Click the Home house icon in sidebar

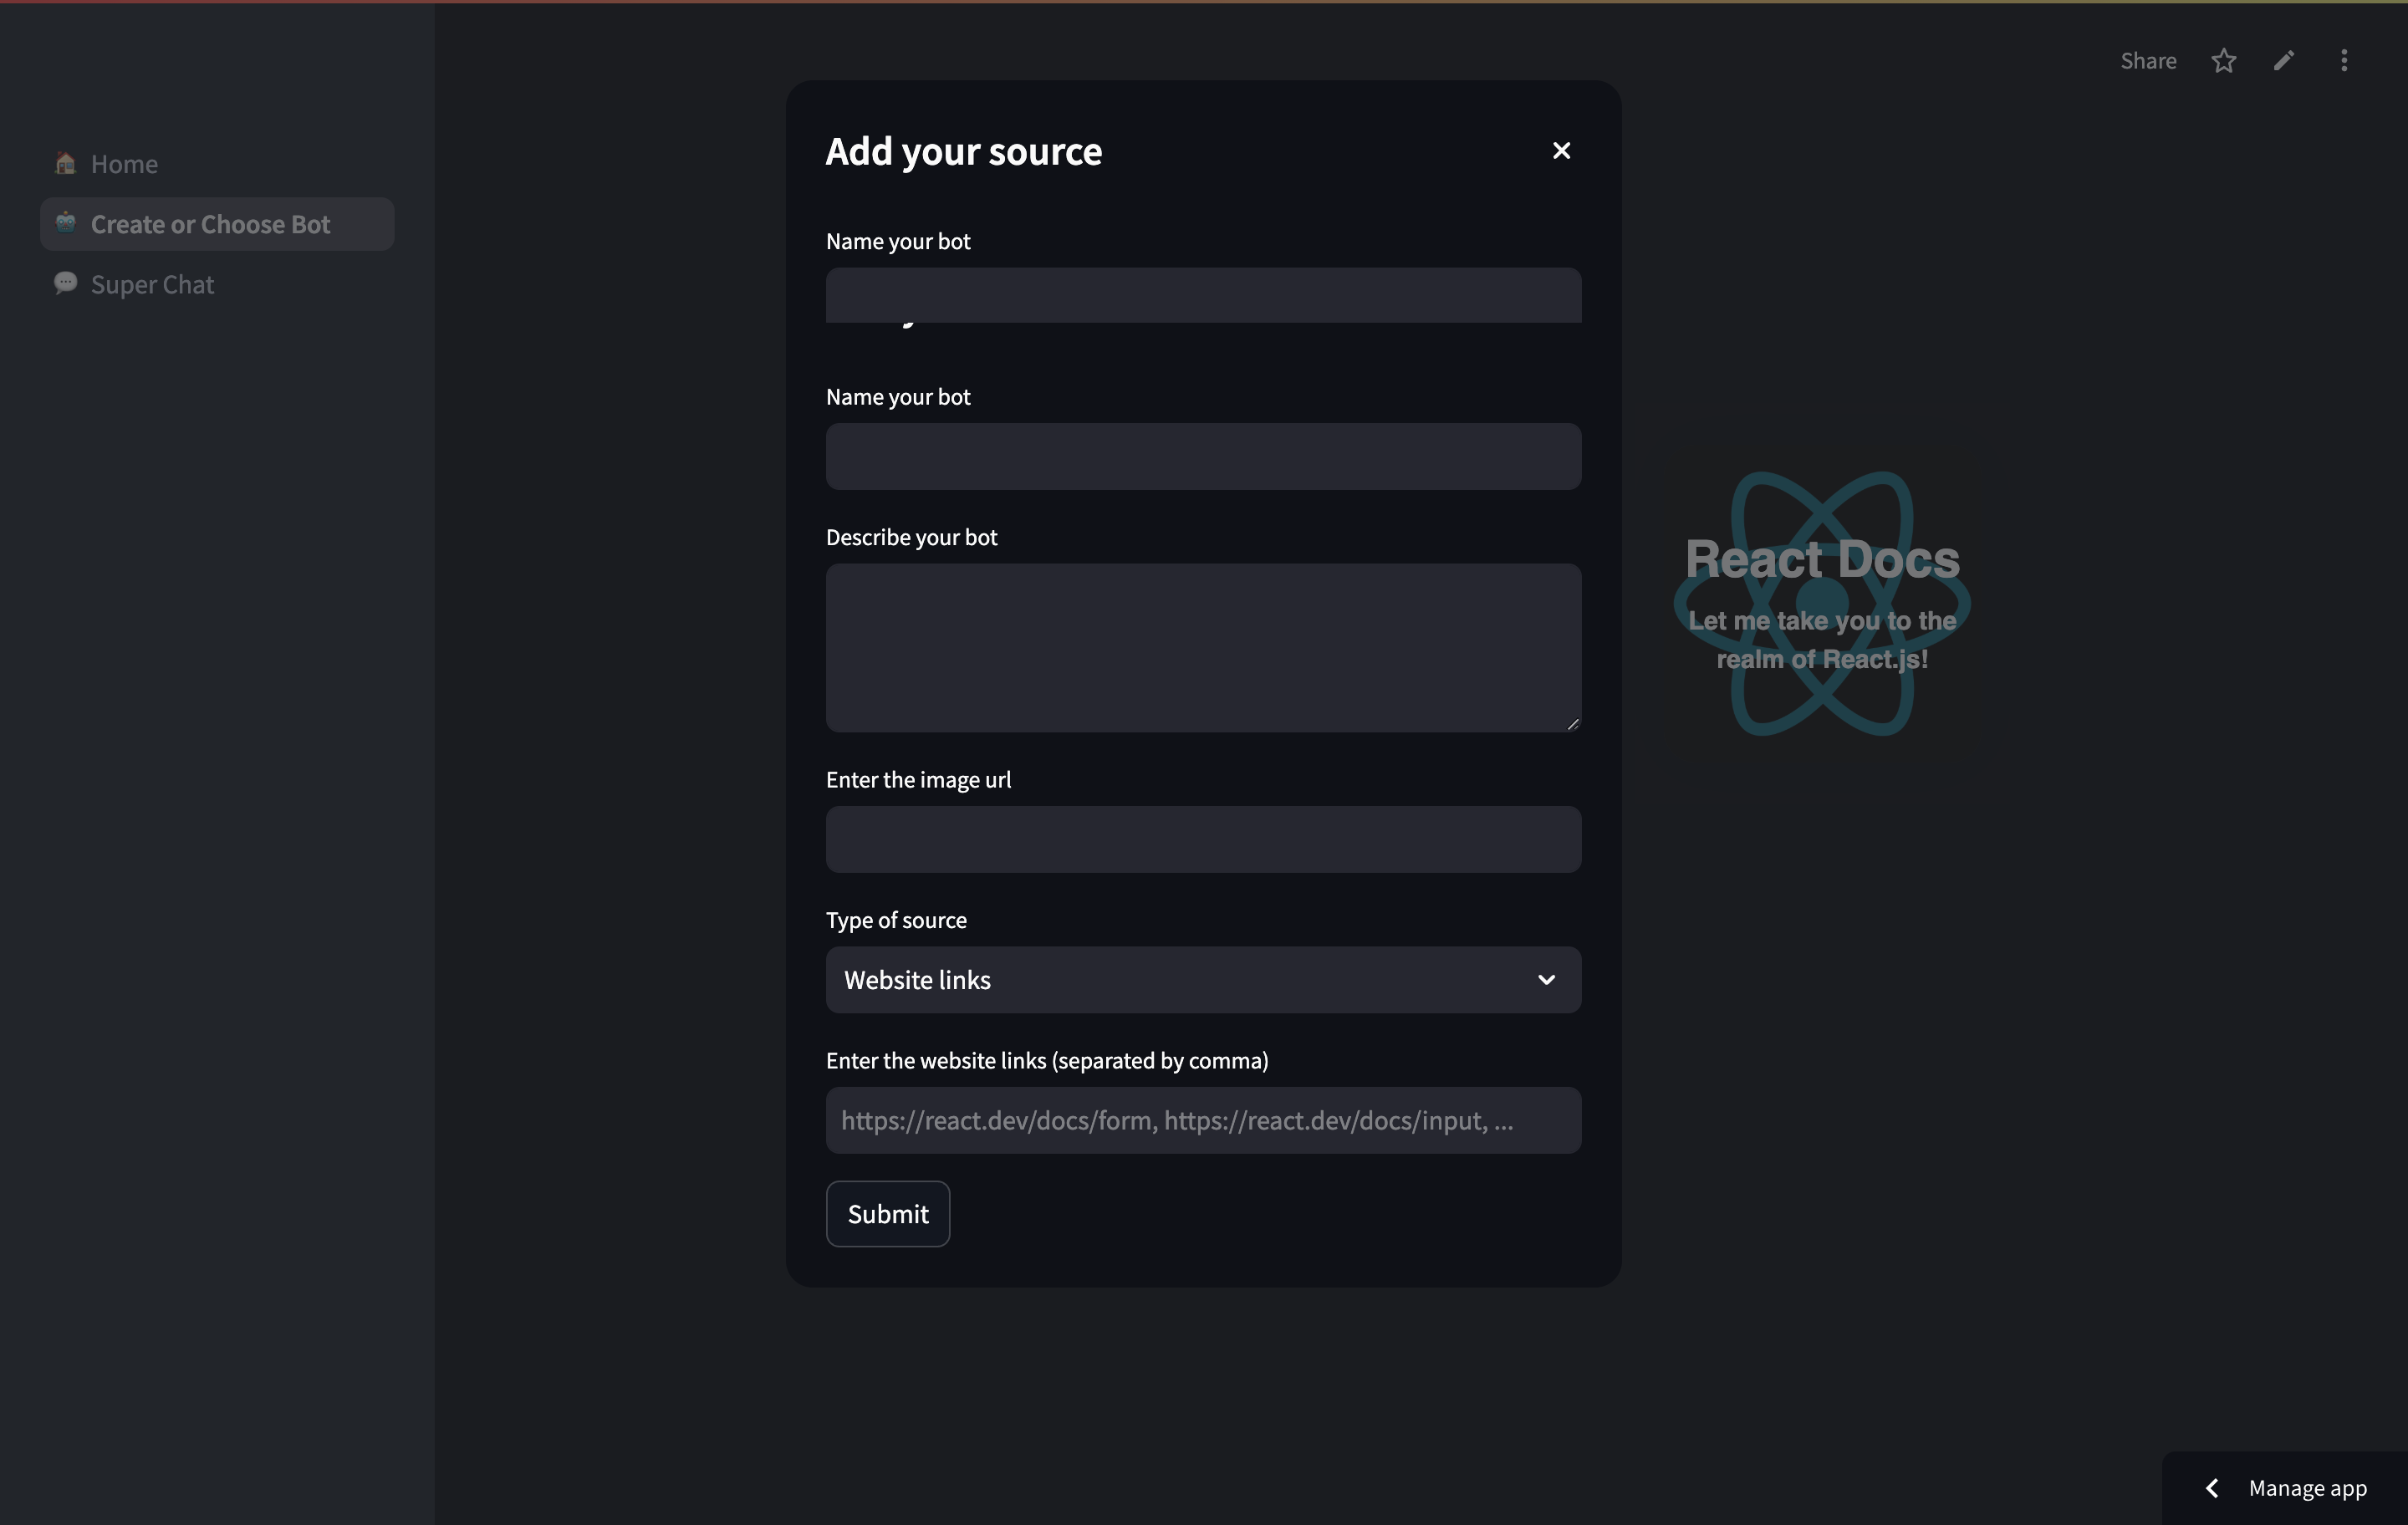click(66, 163)
